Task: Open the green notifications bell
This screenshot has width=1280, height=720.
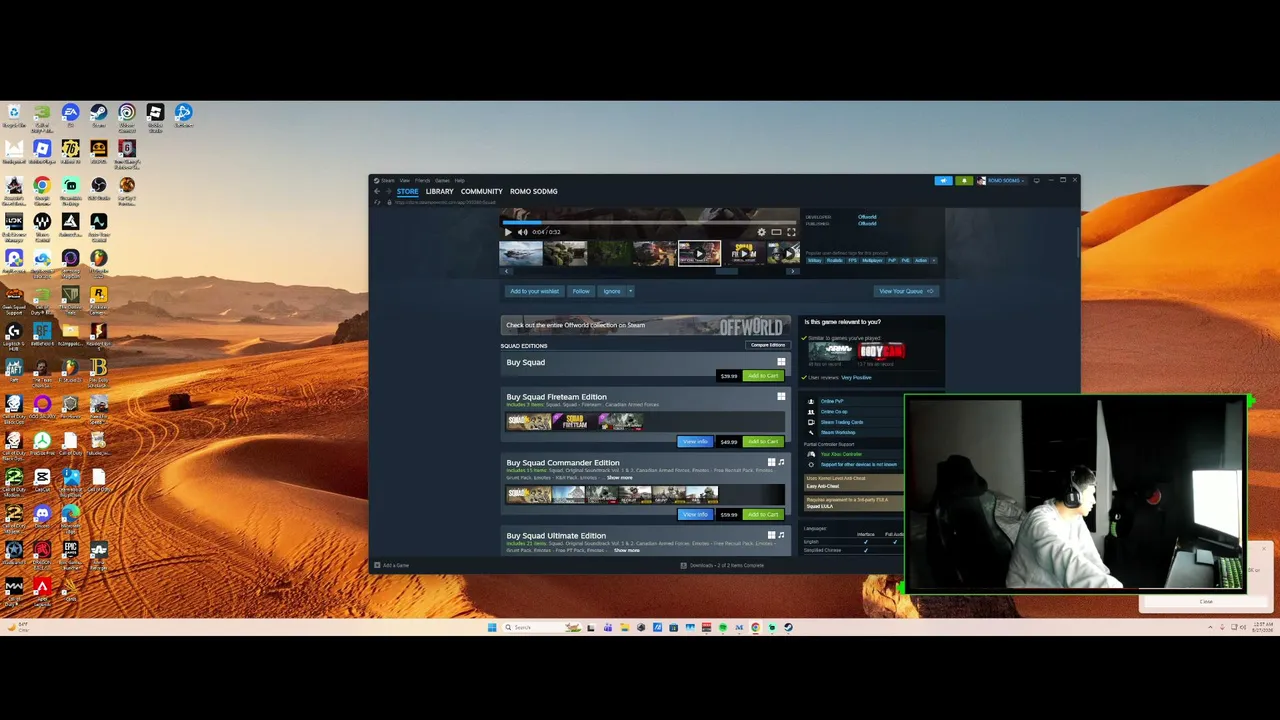Action: pos(964,181)
